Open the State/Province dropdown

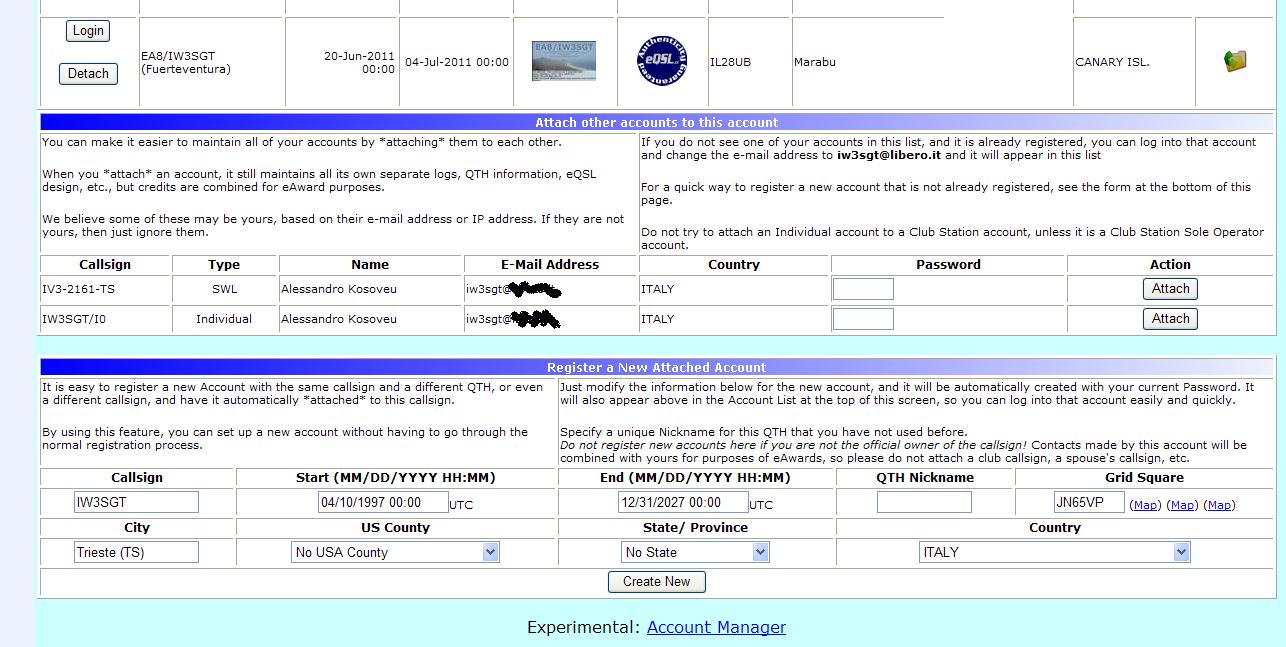[695, 552]
